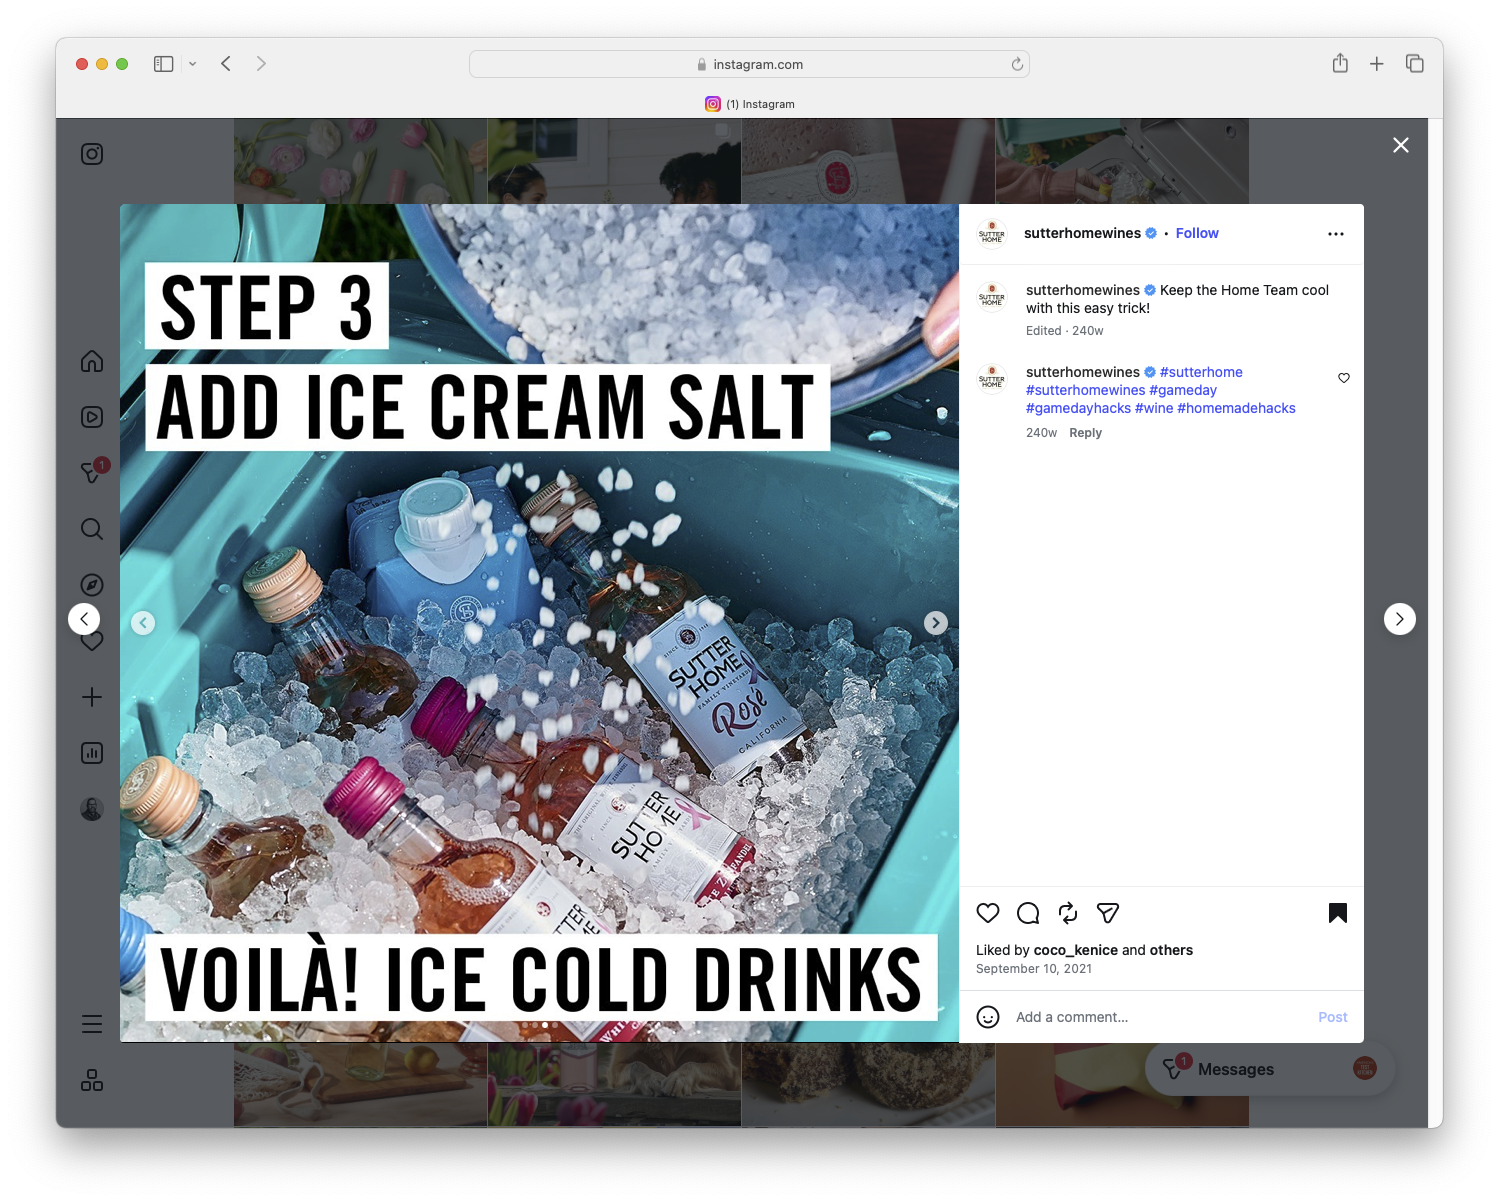This screenshot has height=1202, width=1499.
Task: Save the post using the bookmark icon
Action: click(x=1338, y=913)
